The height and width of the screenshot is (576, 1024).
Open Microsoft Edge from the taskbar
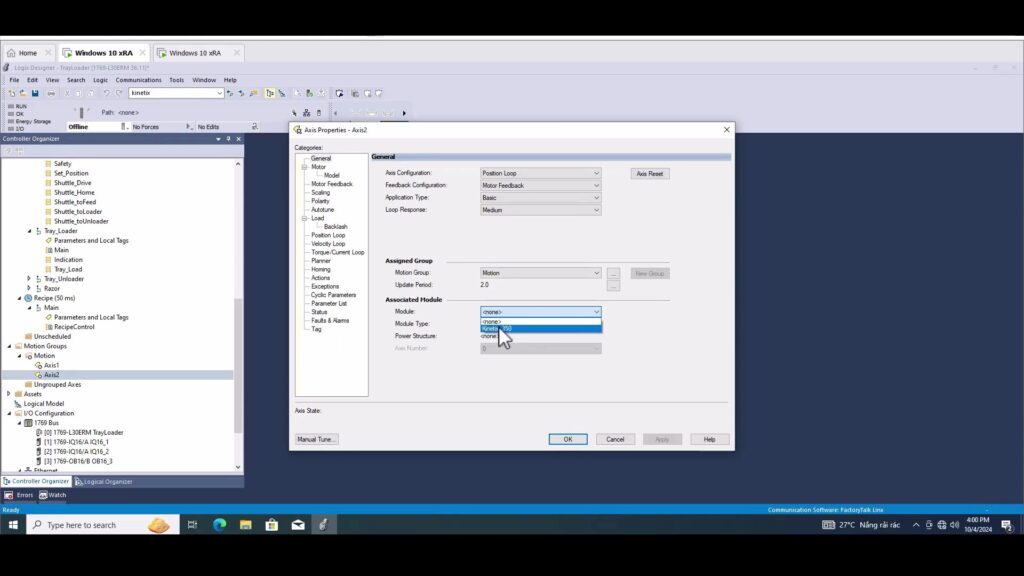(x=219, y=525)
